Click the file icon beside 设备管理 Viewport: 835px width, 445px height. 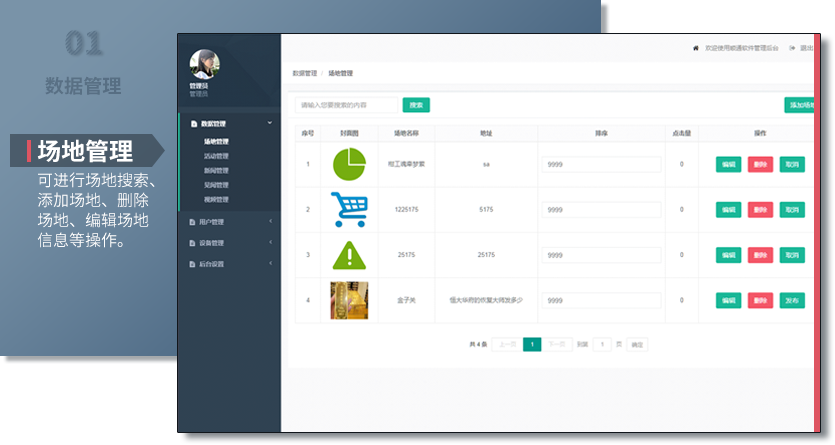pyautogui.click(x=193, y=243)
